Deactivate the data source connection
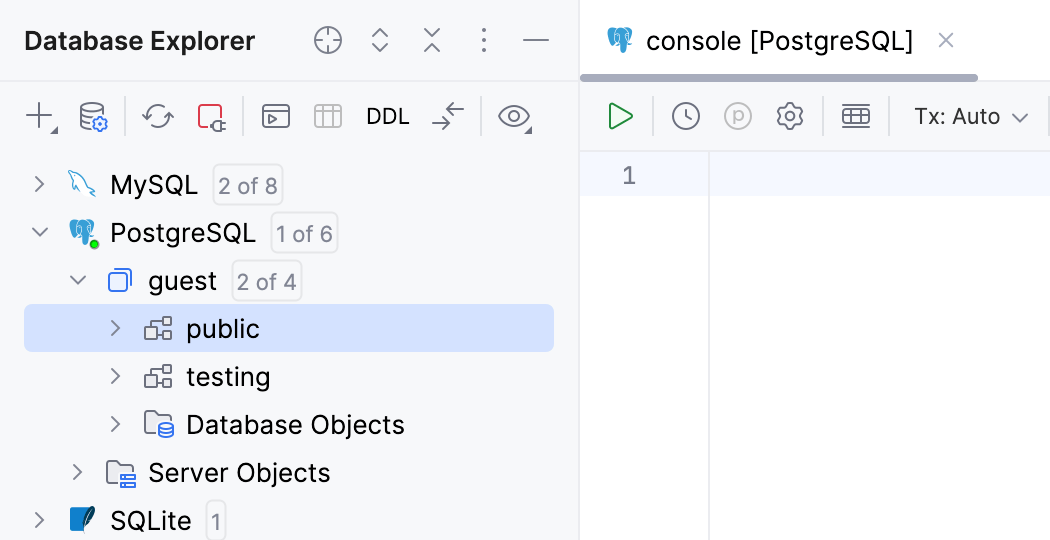Screen dimensions: 1050x540 point(211,116)
